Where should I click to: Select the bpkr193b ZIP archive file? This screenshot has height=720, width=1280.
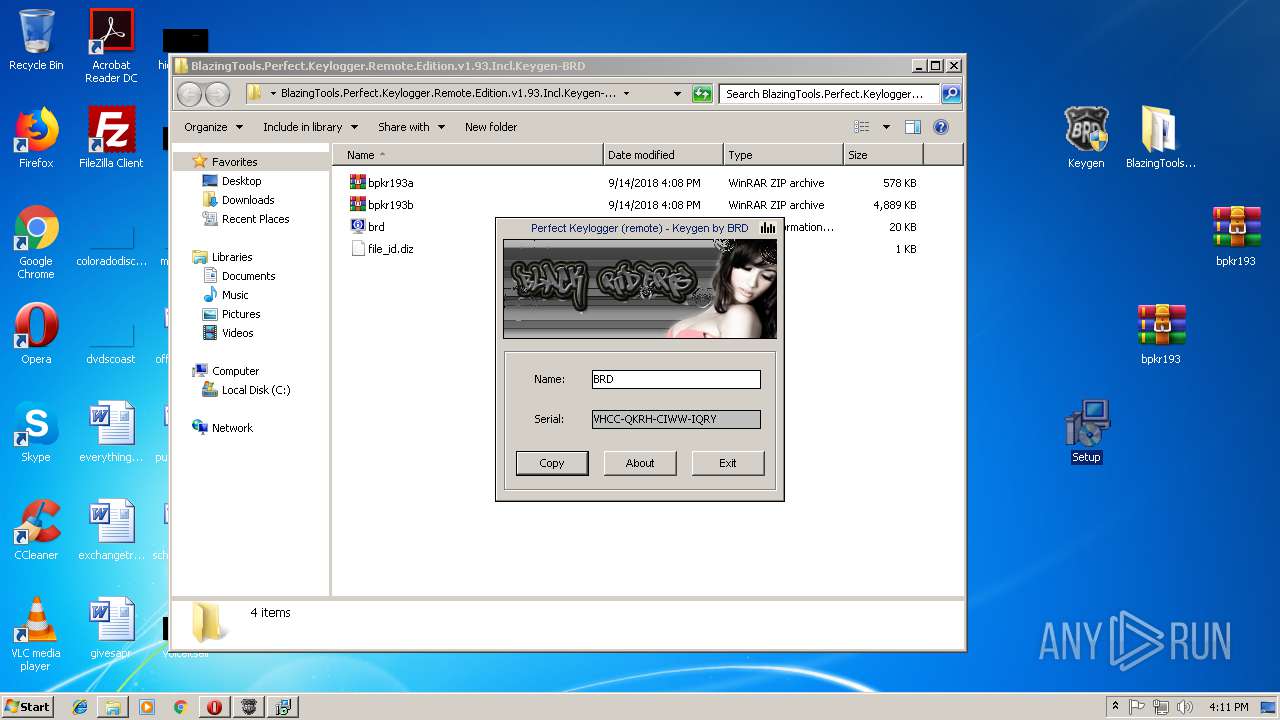click(x=390, y=205)
